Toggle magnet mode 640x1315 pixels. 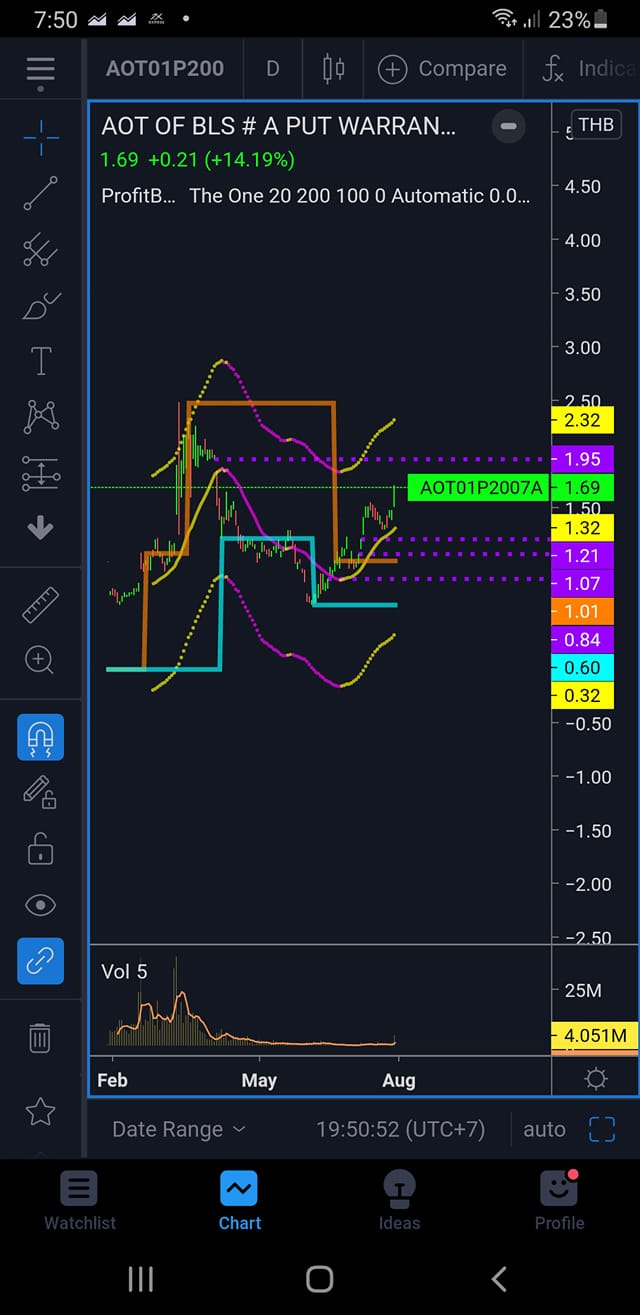coord(40,737)
